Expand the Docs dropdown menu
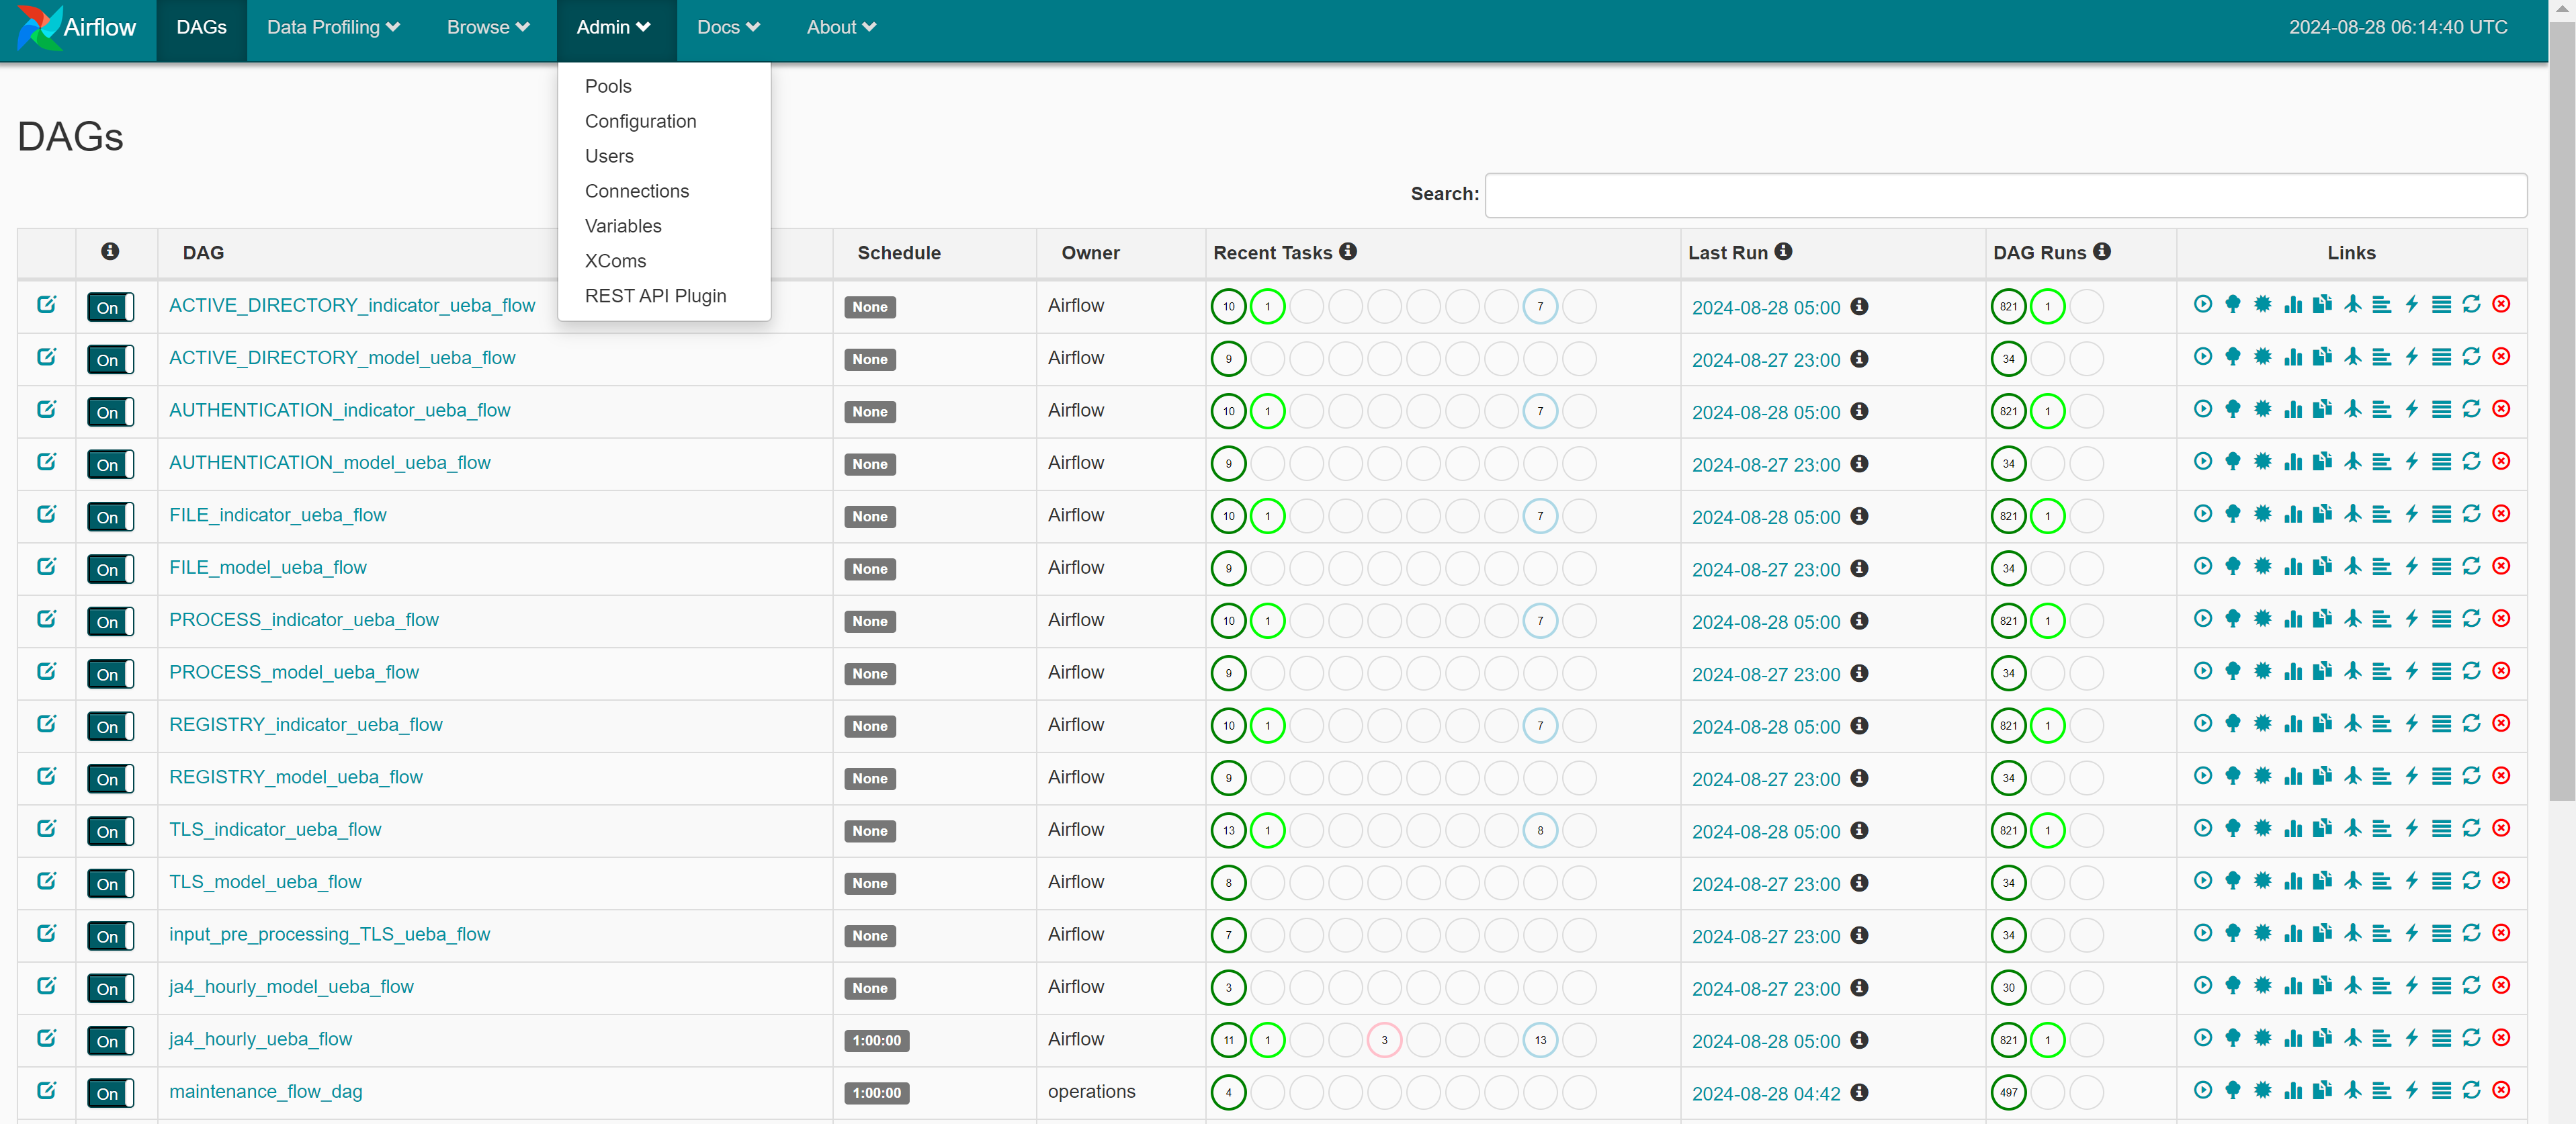This screenshot has width=2576, height=1124. pyautogui.click(x=727, y=28)
